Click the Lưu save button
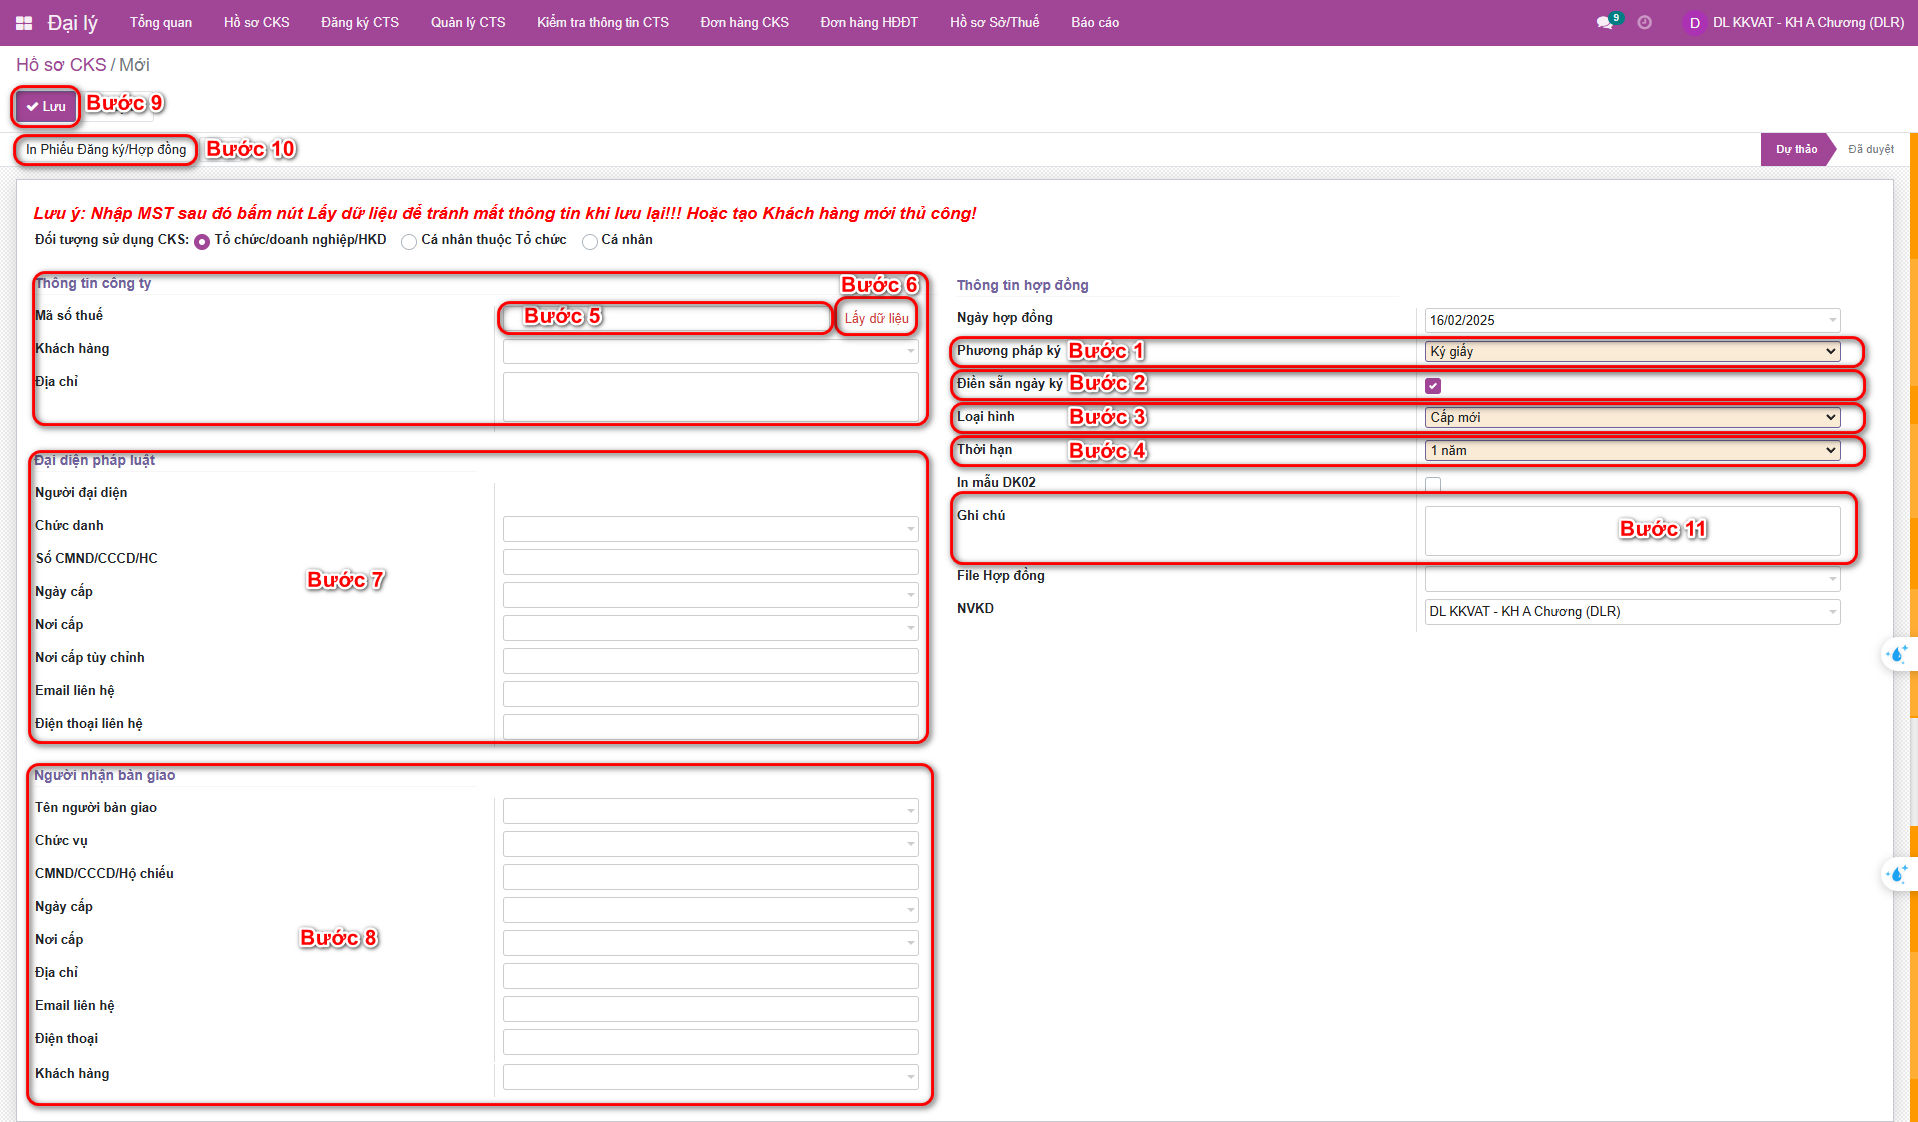The image size is (1918, 1122). 46,106
